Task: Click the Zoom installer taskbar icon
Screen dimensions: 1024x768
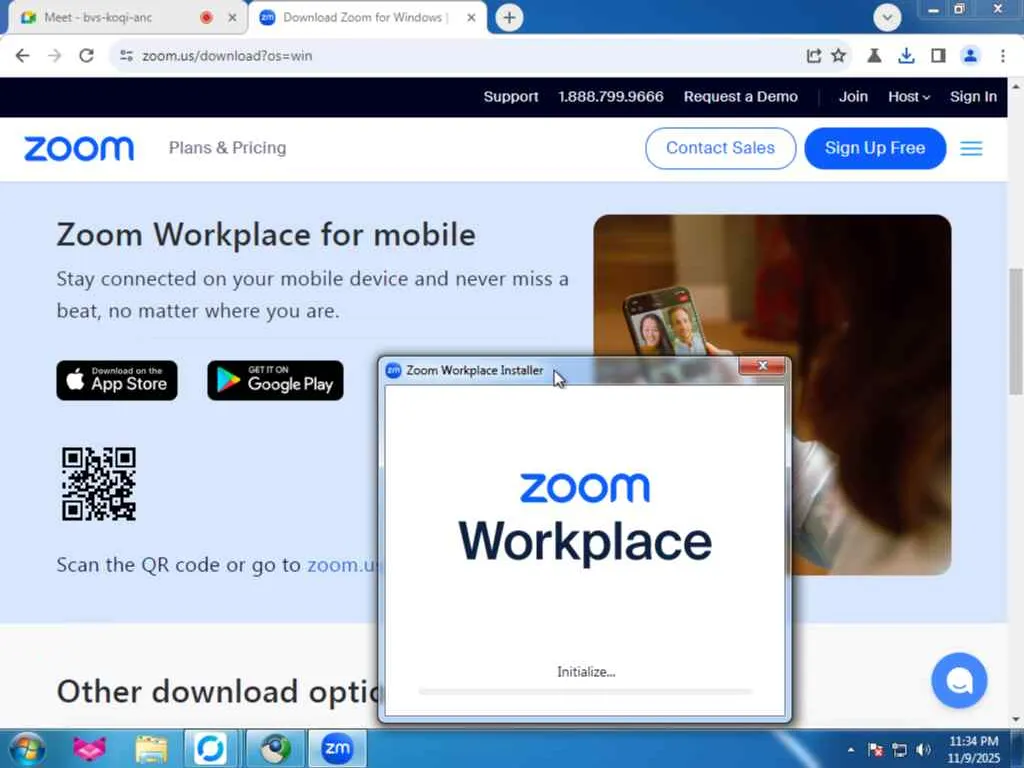Action: click(337, 748)
